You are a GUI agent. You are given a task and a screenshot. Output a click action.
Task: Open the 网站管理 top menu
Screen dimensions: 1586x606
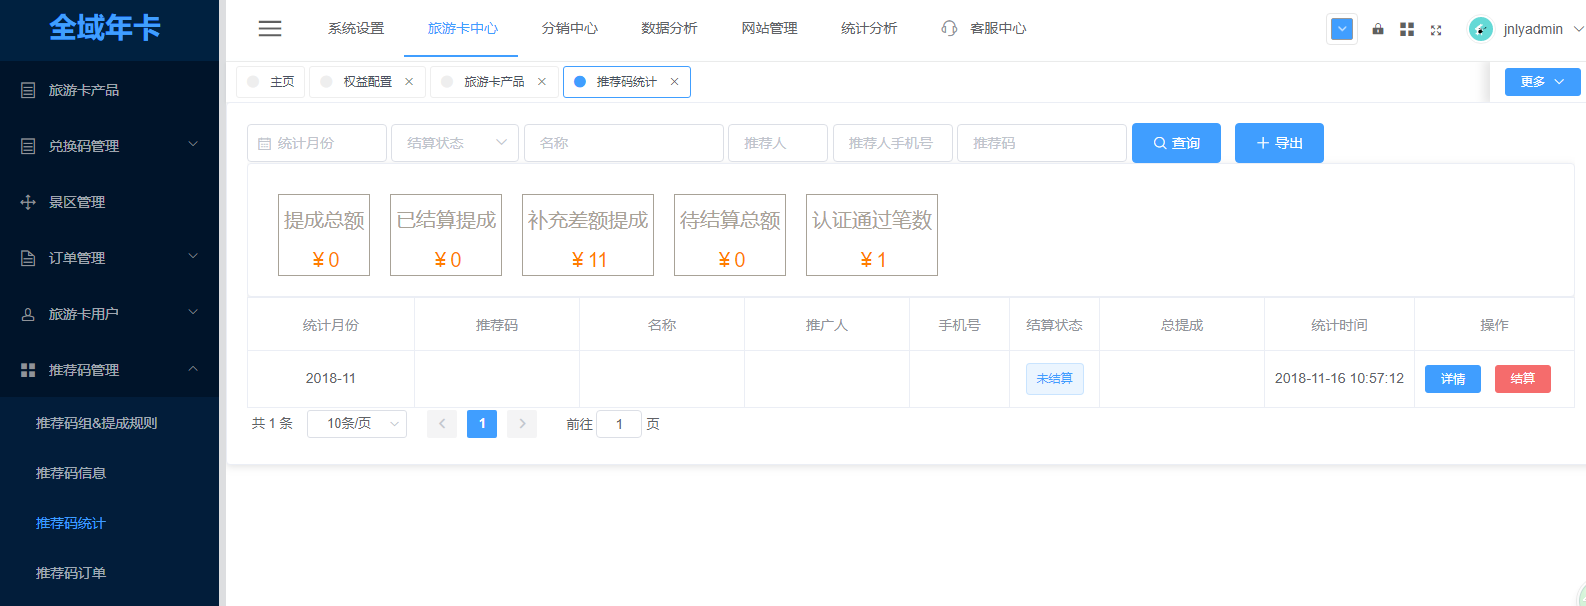pos(769,28)
